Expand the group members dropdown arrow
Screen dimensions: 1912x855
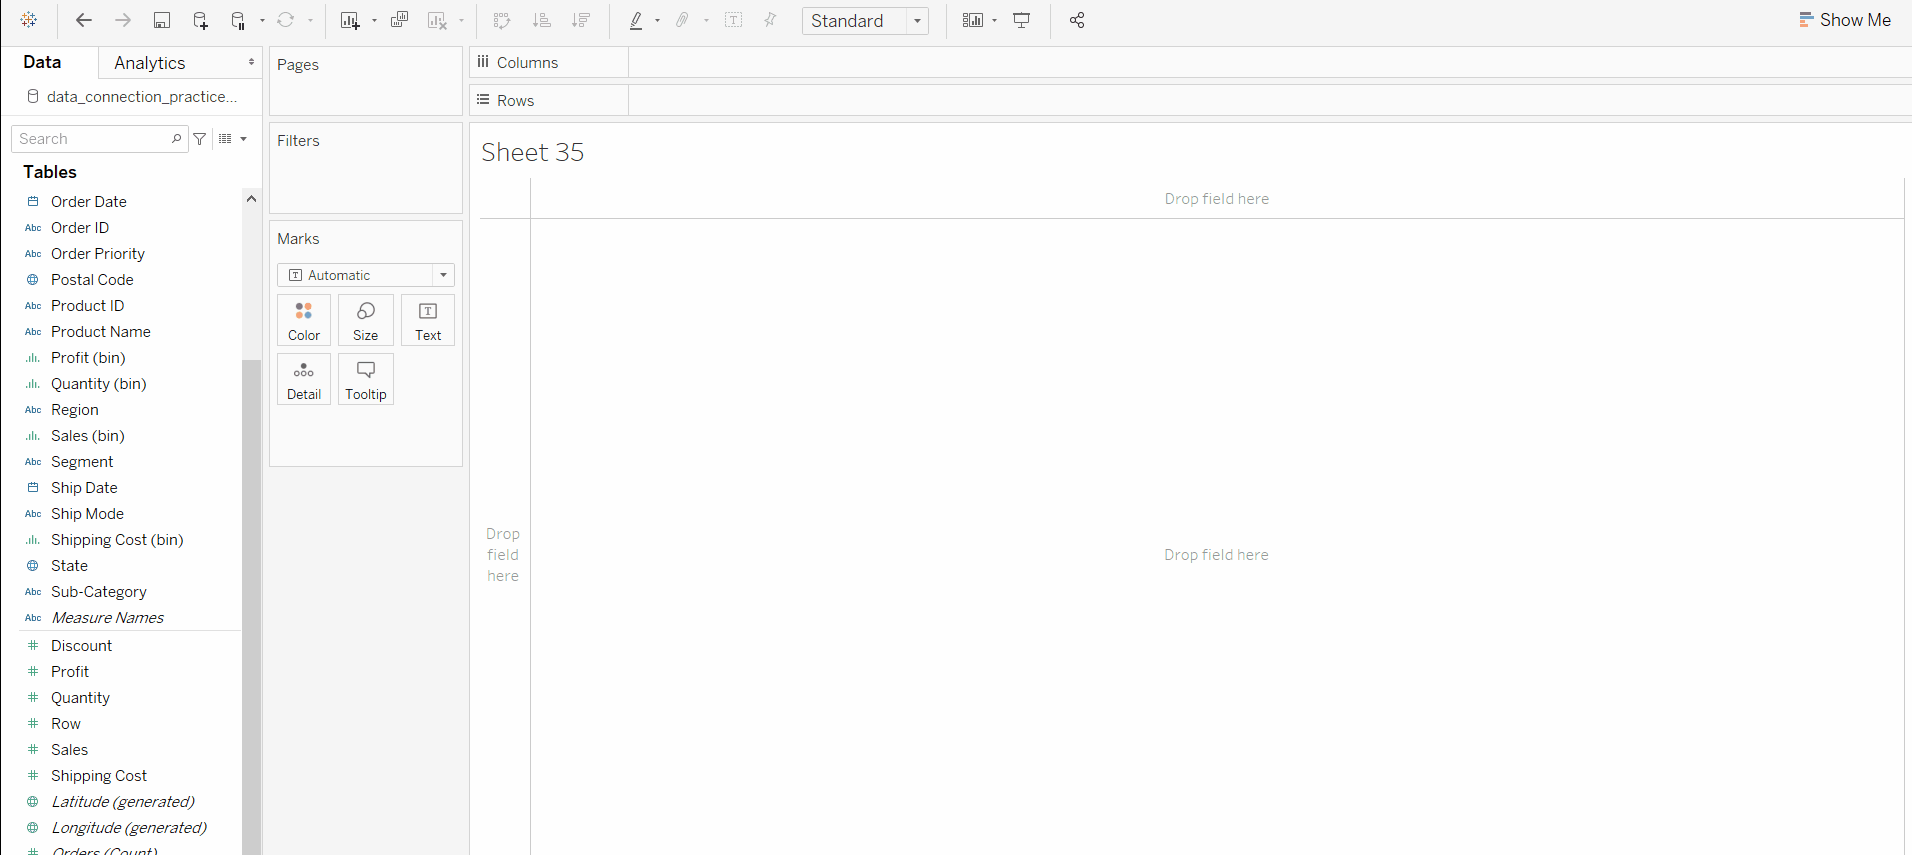706,21
